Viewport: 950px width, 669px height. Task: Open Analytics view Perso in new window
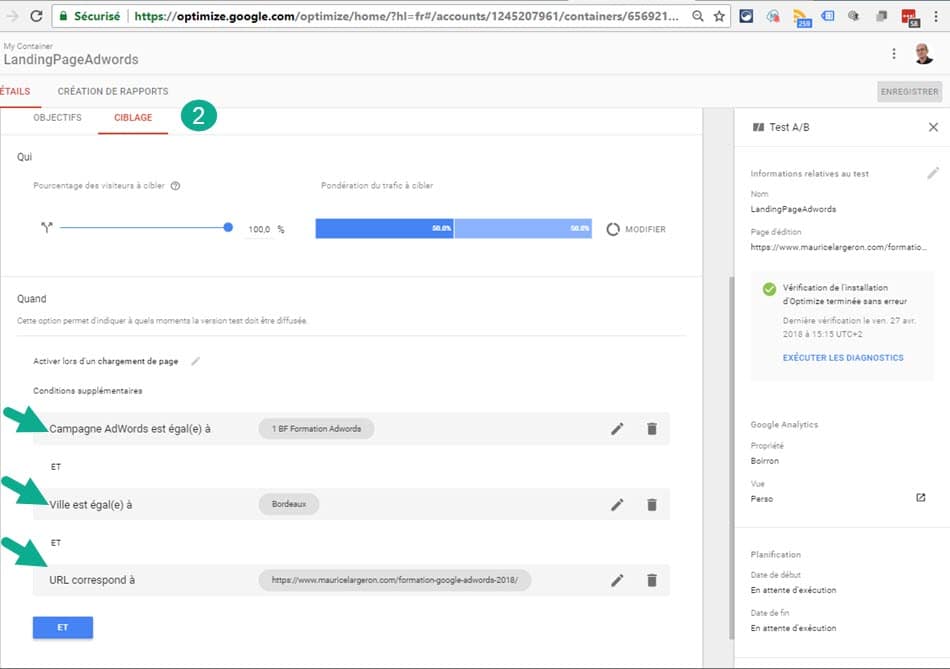(x=920, y=498)
